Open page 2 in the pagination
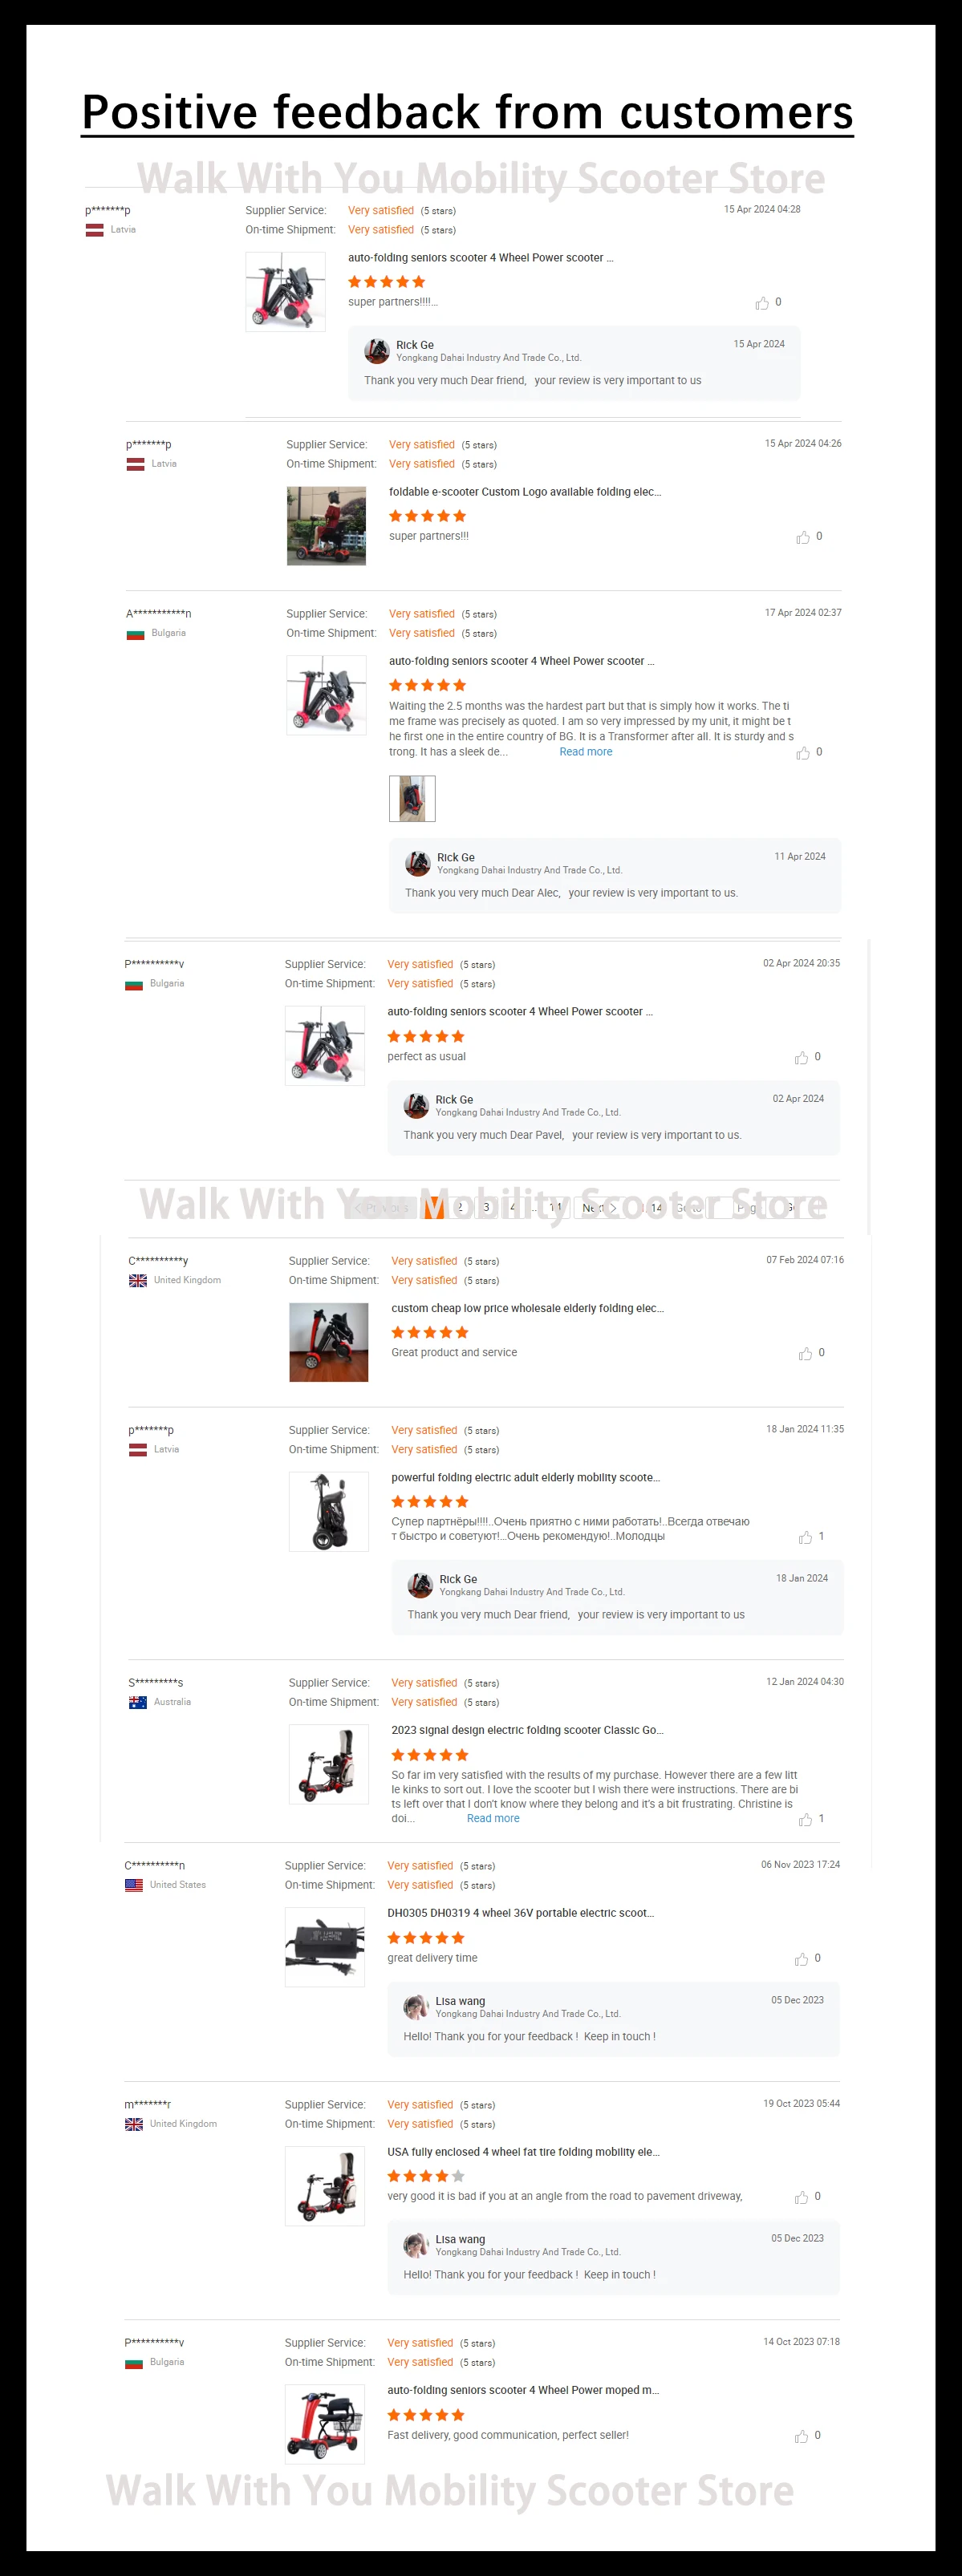Viewport: 962px width, 2576px height. [x=460, y=1208]
